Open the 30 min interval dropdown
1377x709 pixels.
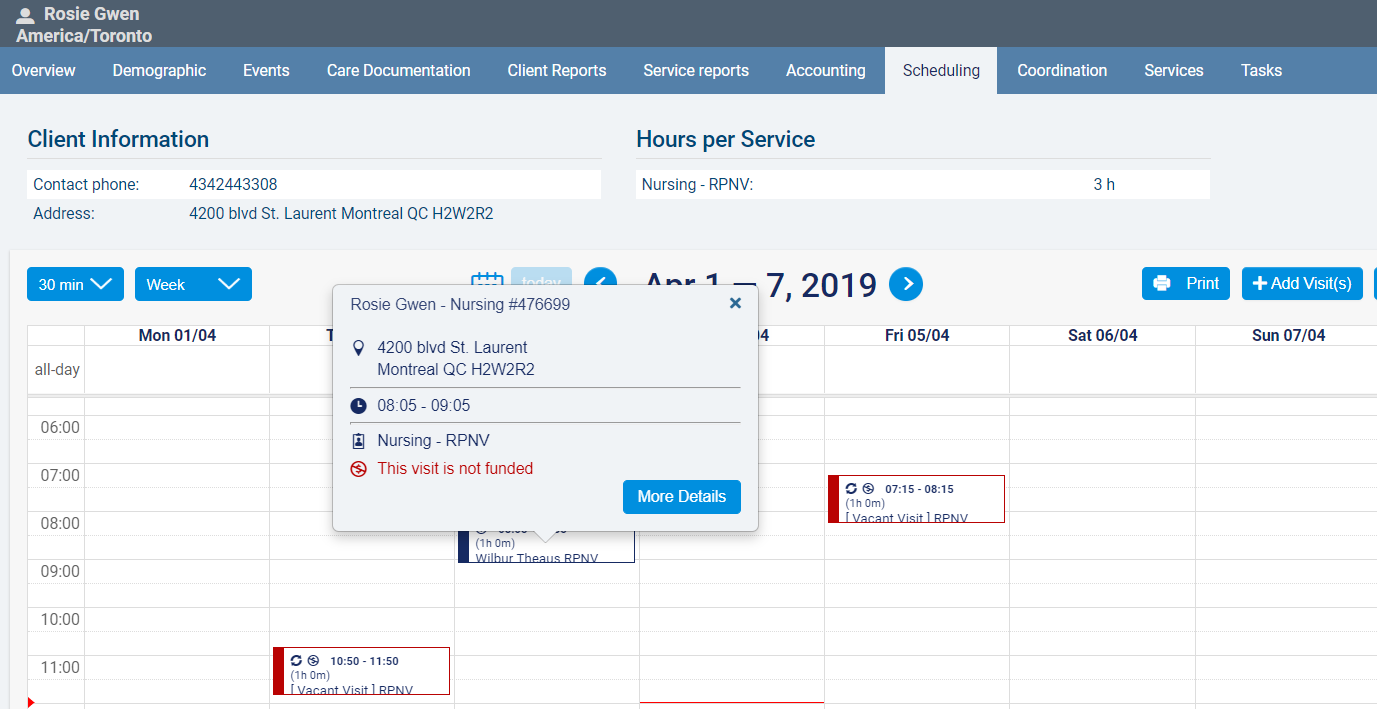click(75, 284)
